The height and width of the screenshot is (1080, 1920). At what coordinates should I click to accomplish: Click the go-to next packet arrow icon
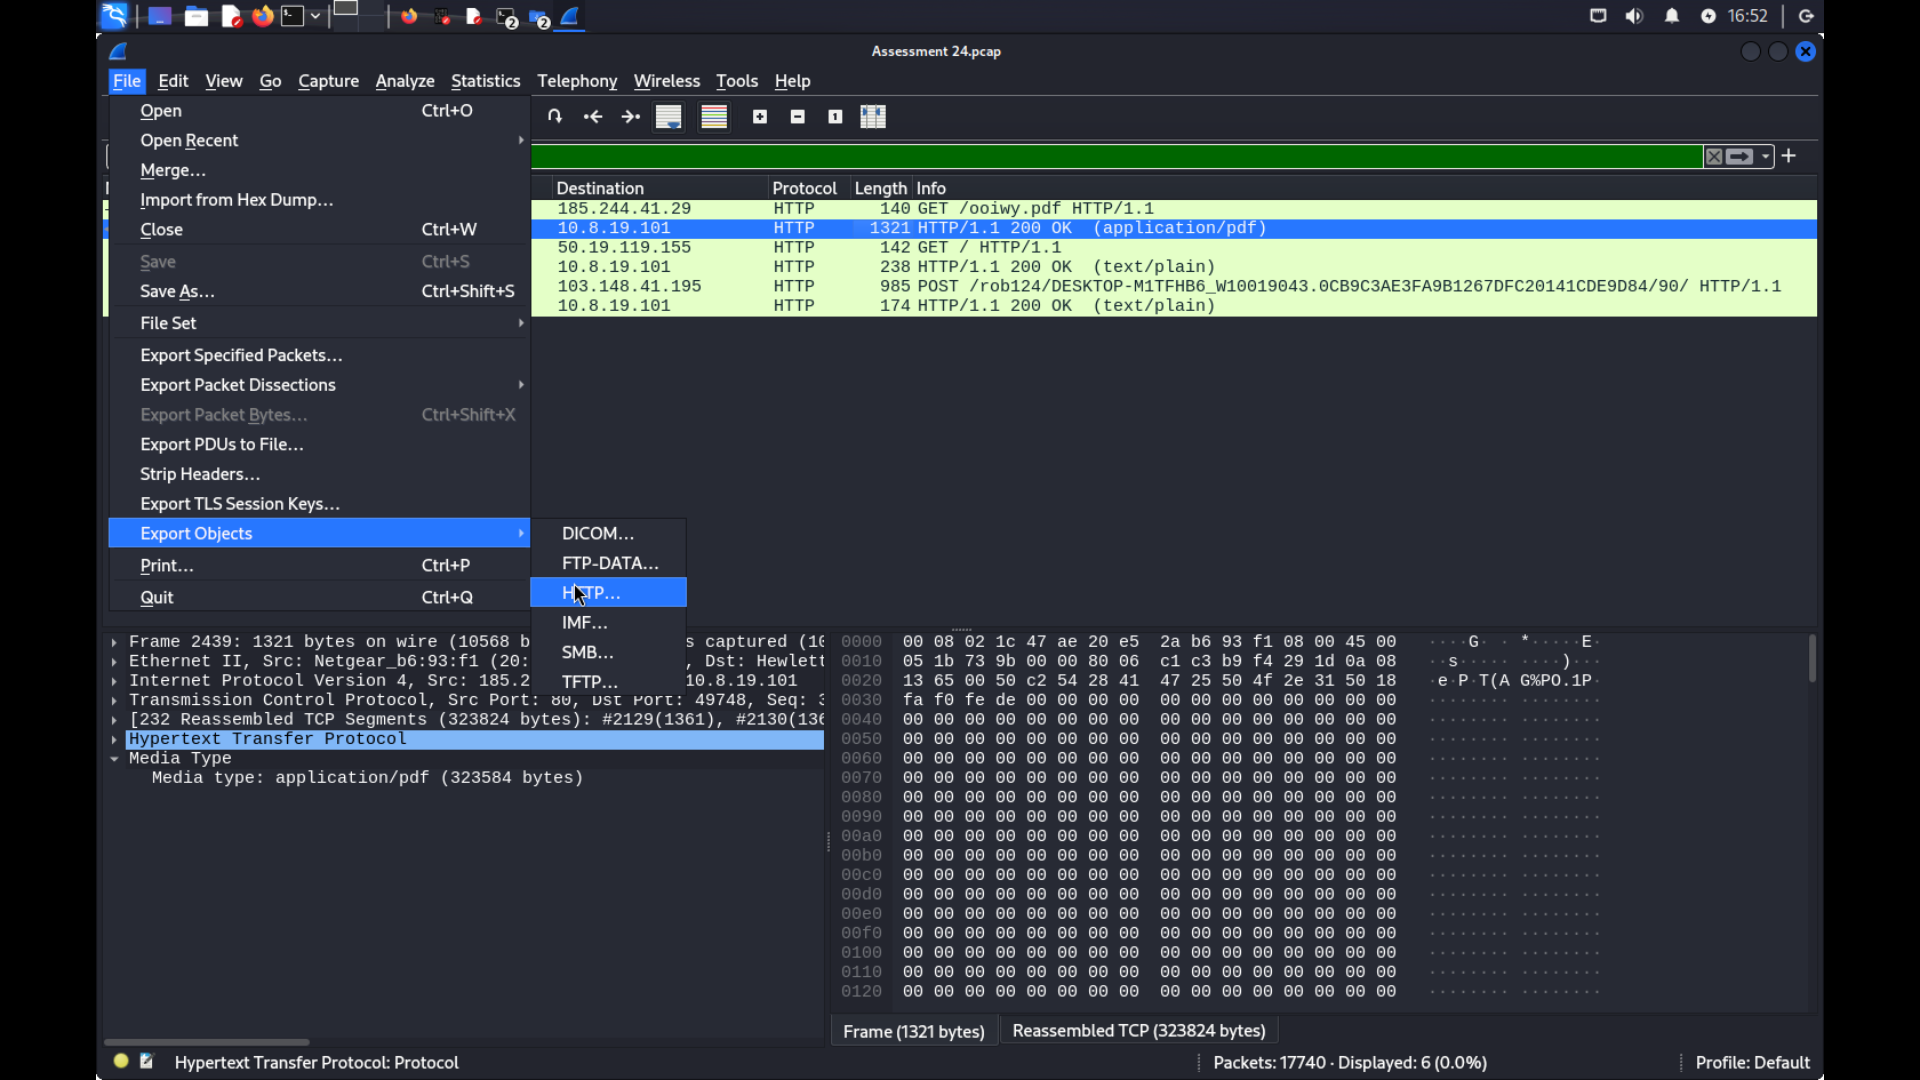(630, 116)
